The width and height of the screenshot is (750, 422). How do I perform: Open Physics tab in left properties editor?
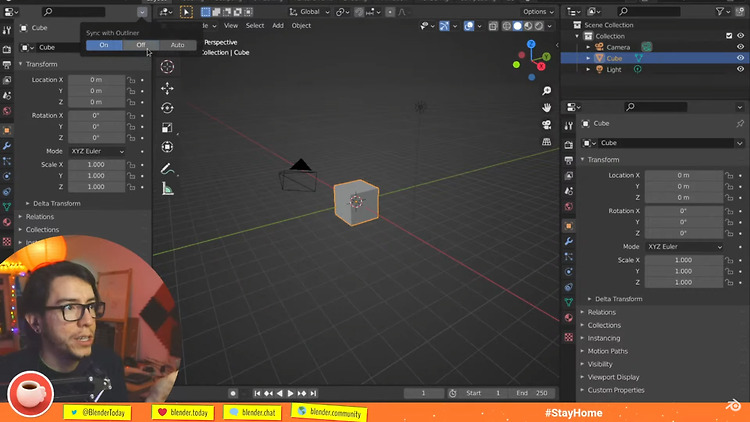coord(7,176)
